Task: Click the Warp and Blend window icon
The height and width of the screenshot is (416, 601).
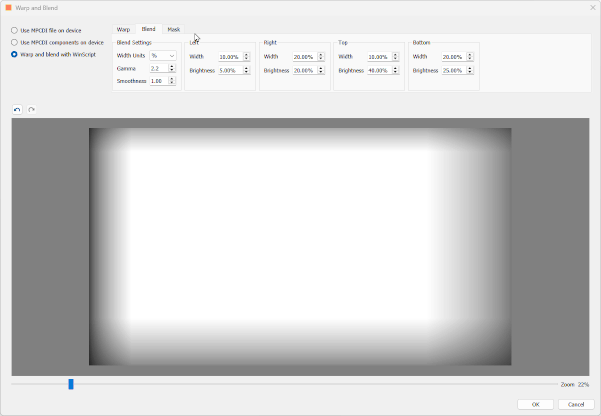Action: pyautogui.click(x=9, y=7)
